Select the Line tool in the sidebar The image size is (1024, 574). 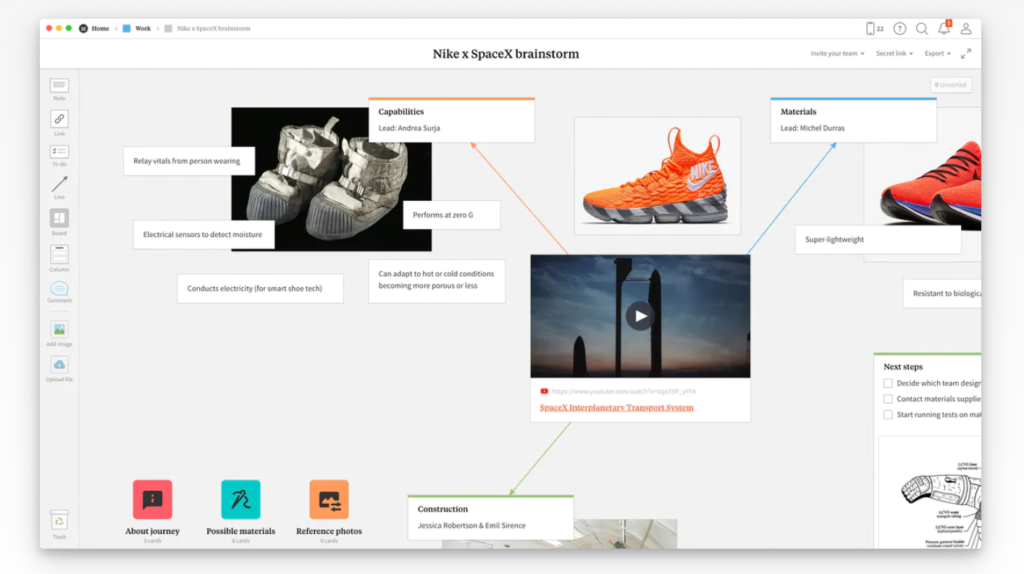(x=59, y=187)
